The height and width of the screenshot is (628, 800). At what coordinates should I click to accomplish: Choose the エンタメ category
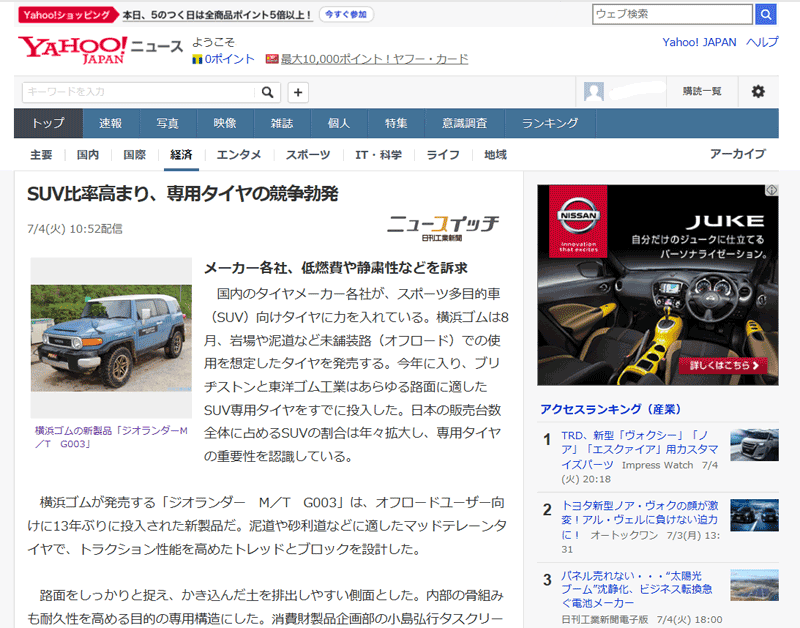(239, 155)
